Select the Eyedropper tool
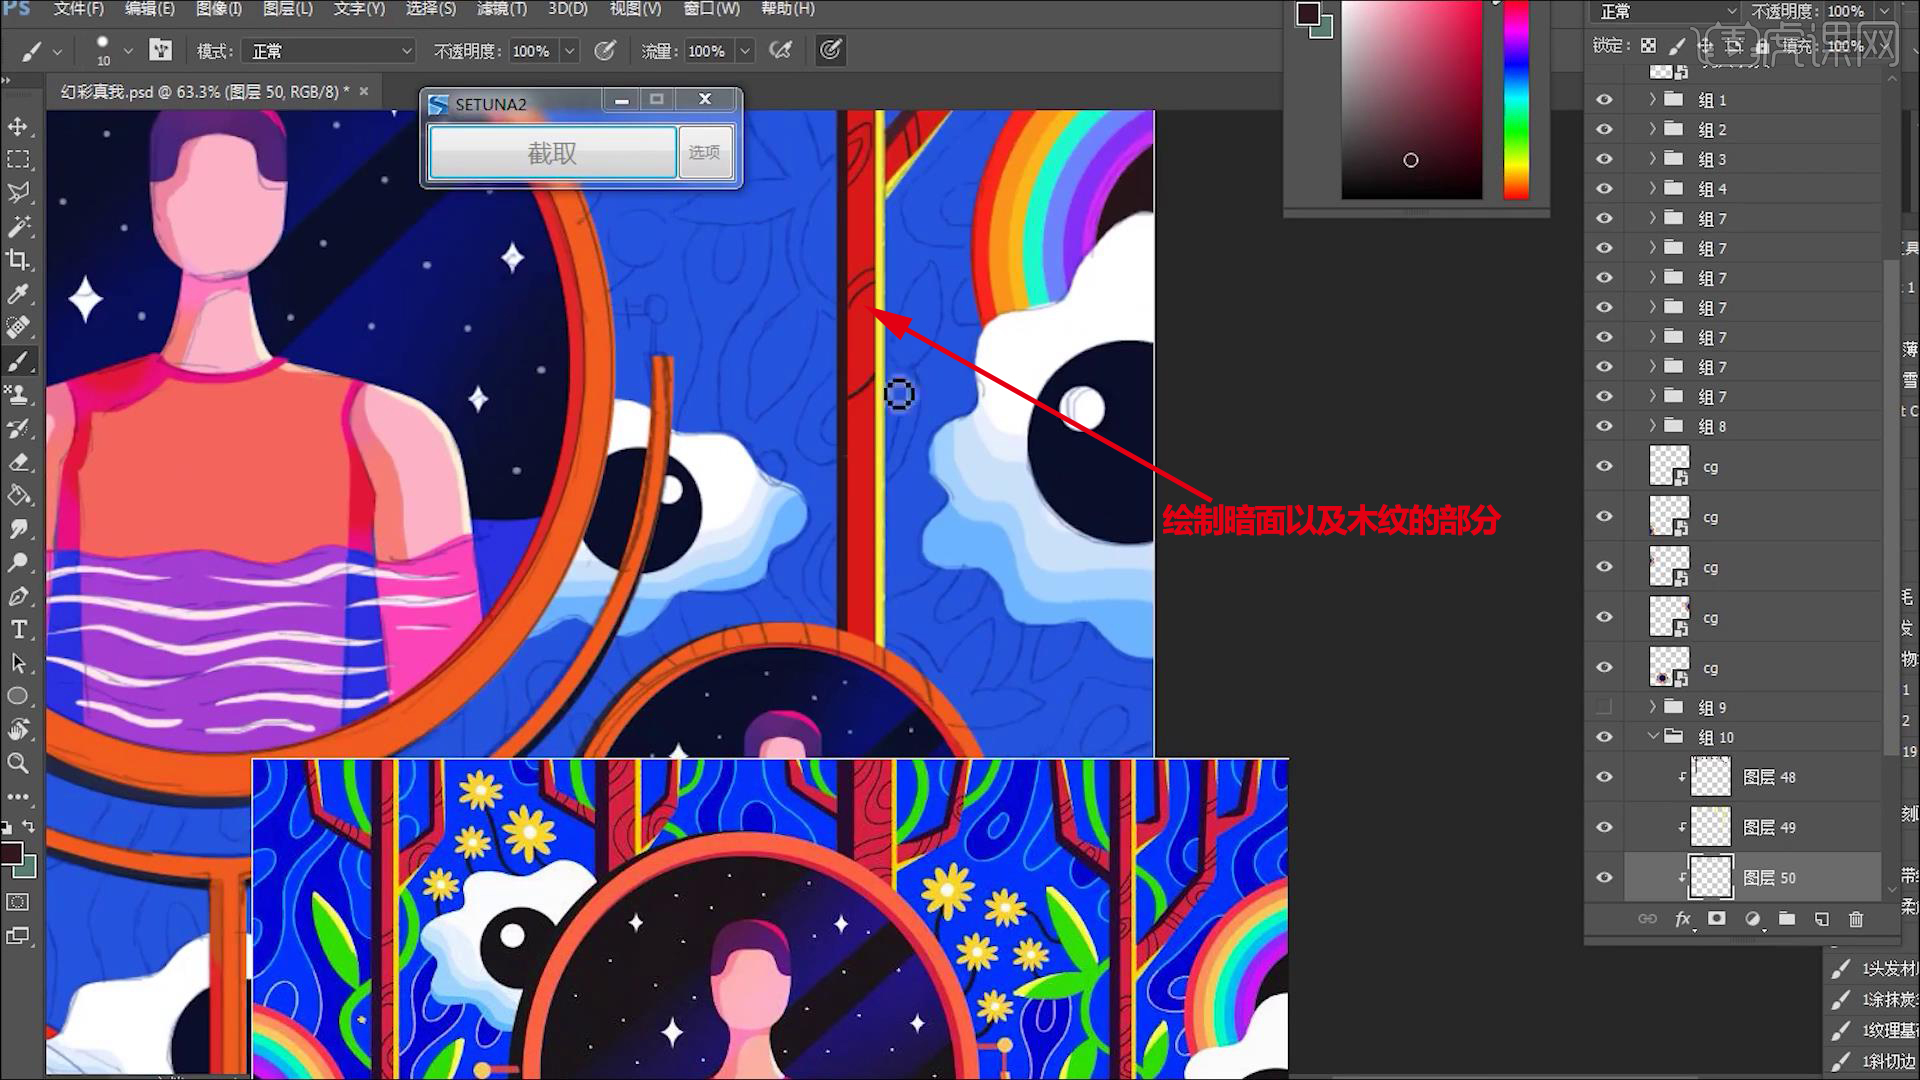This screenshot has height=1080, width=1920. point(18,294)
